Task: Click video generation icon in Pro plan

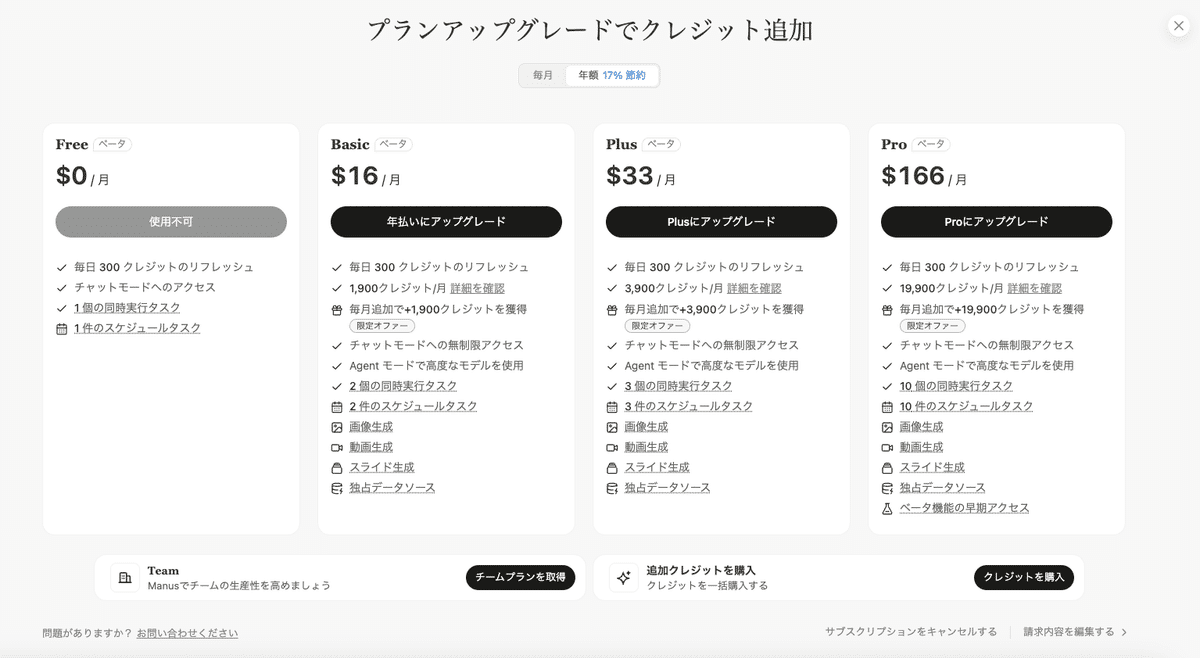Action: tap(887, 448)
